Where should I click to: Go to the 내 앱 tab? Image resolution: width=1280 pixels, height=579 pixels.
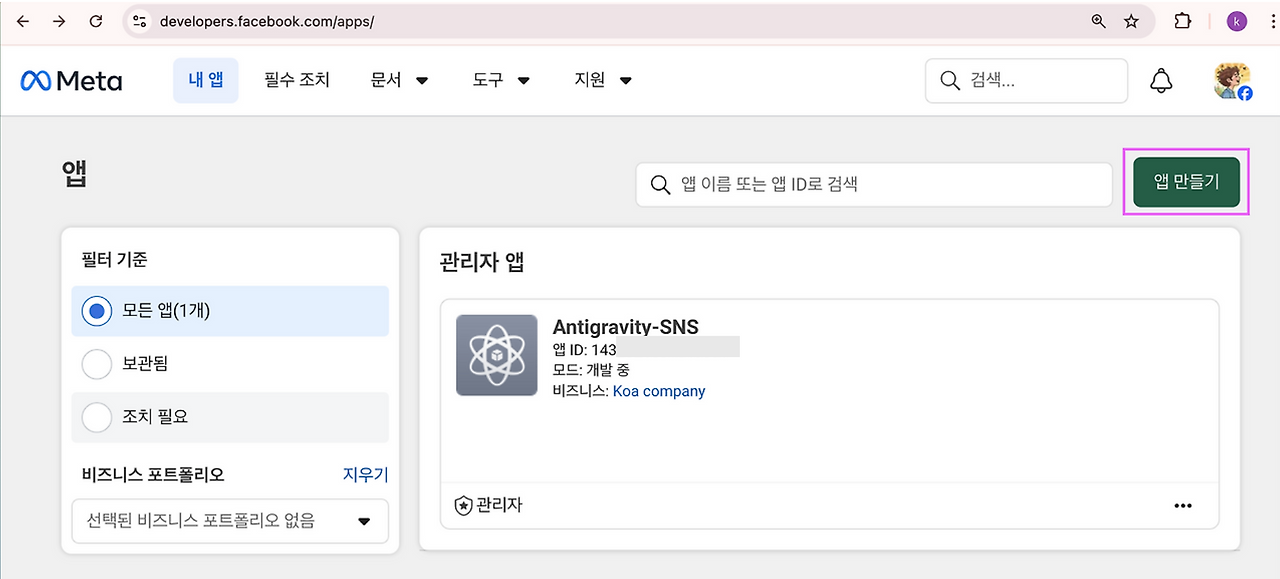tap(206, 80)
